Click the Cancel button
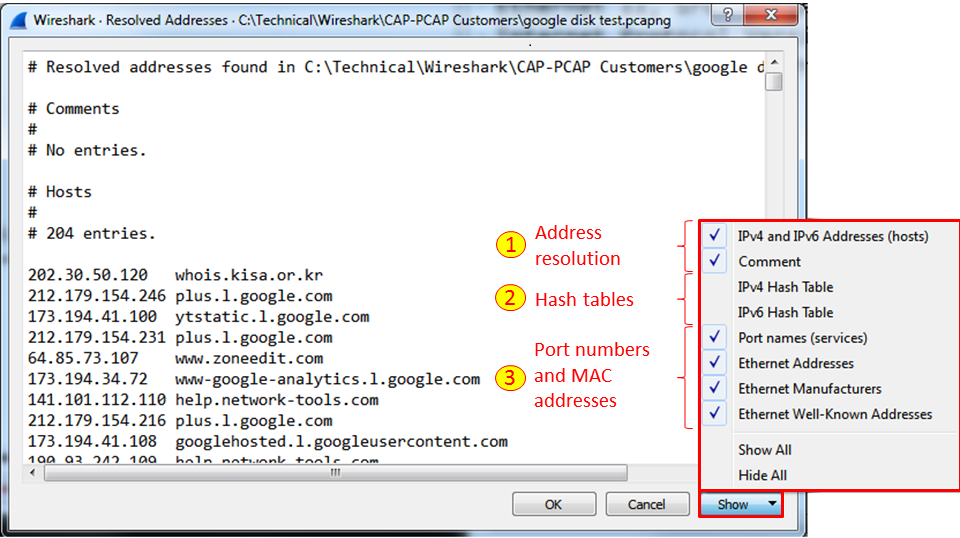This screenshot has height=538, width=960. (647, 504)
